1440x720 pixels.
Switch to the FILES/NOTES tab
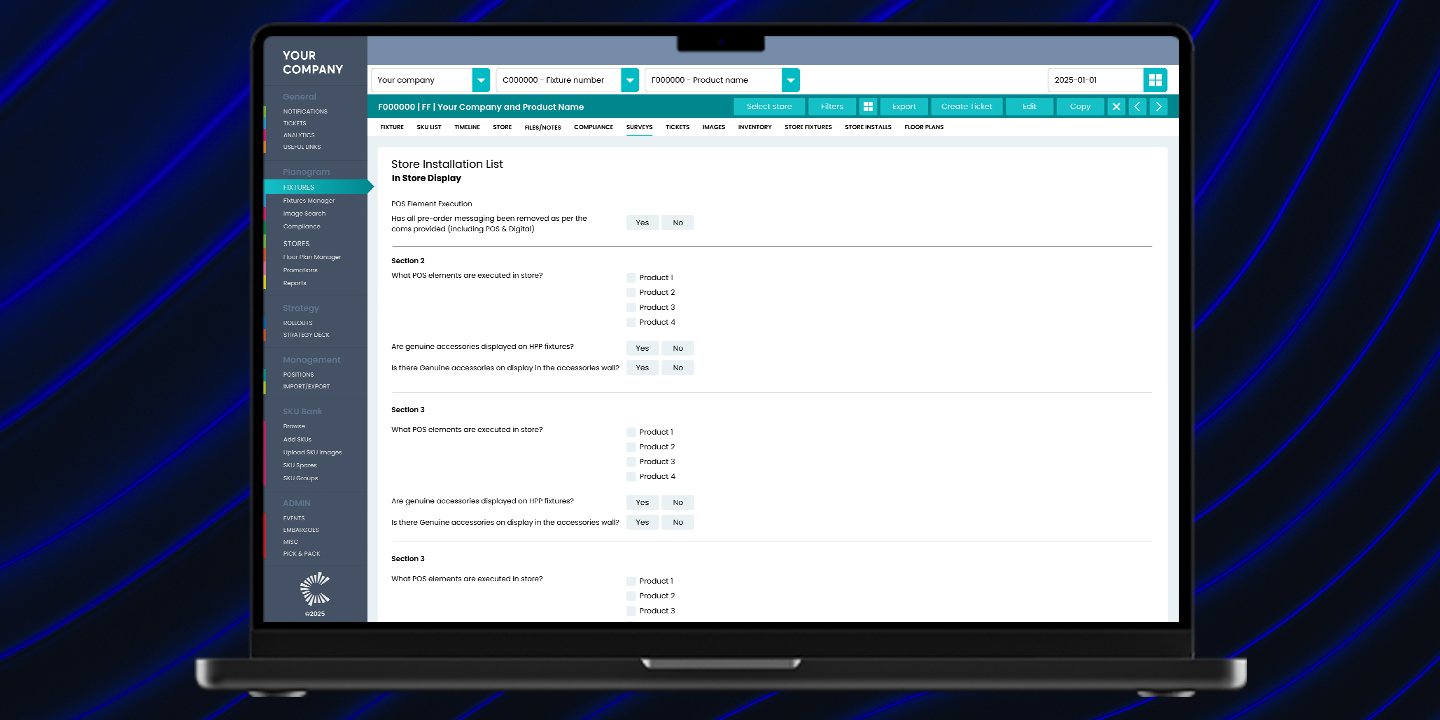coord(543,127)
